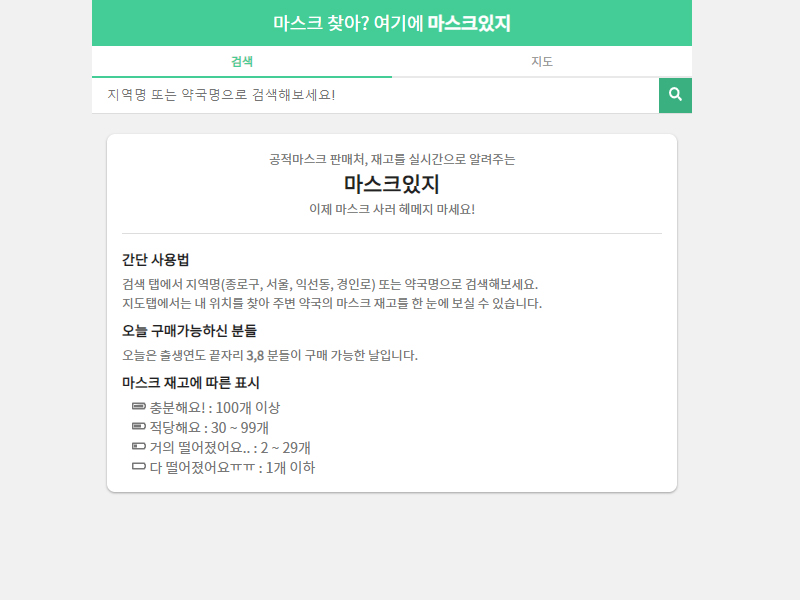Click the sentence about 출생연도 끝자리 3,8
This screenshot has height=600, width=800.
click(270, 355)
